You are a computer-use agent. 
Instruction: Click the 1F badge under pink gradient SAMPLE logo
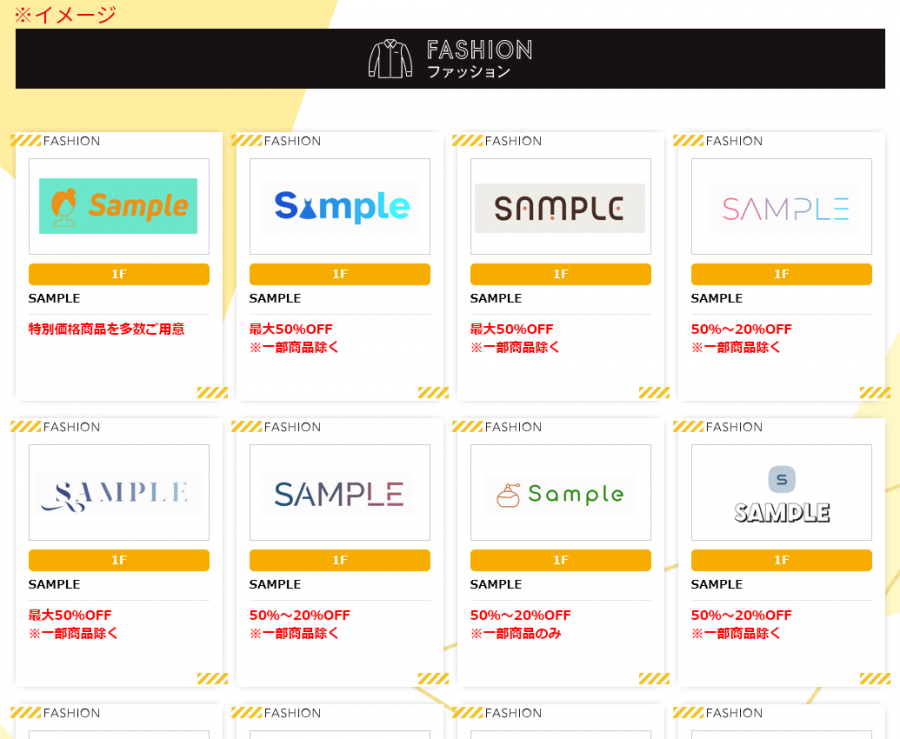[782, 274]
